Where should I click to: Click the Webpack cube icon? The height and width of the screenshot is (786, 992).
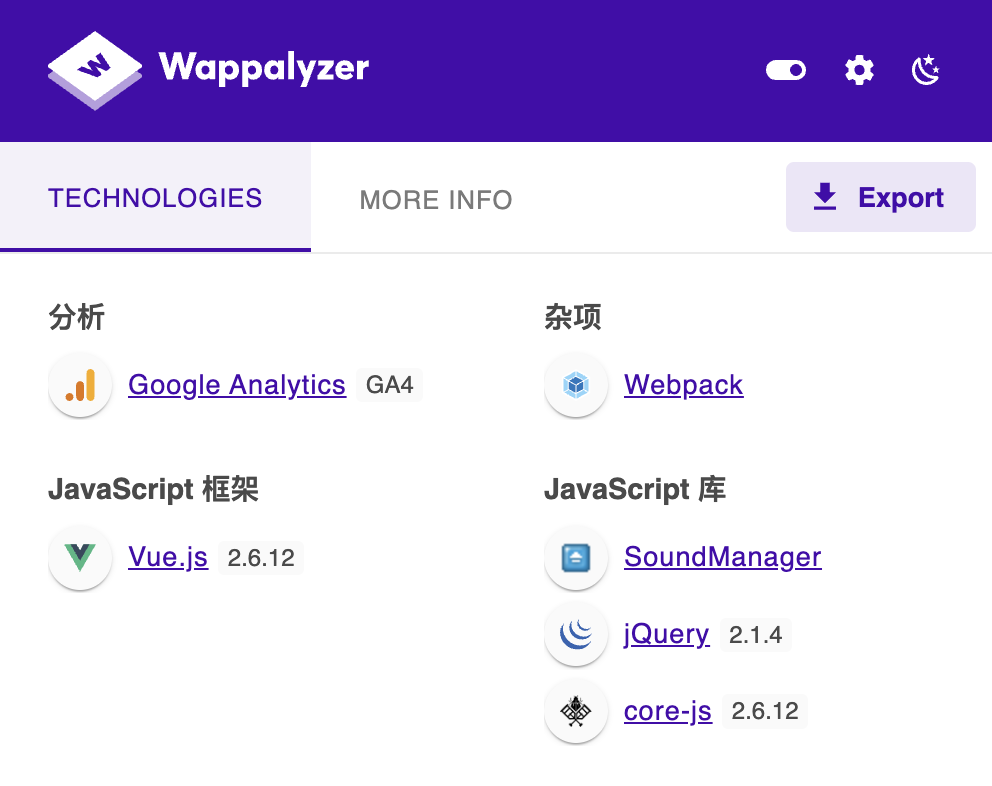pos(576,385)
